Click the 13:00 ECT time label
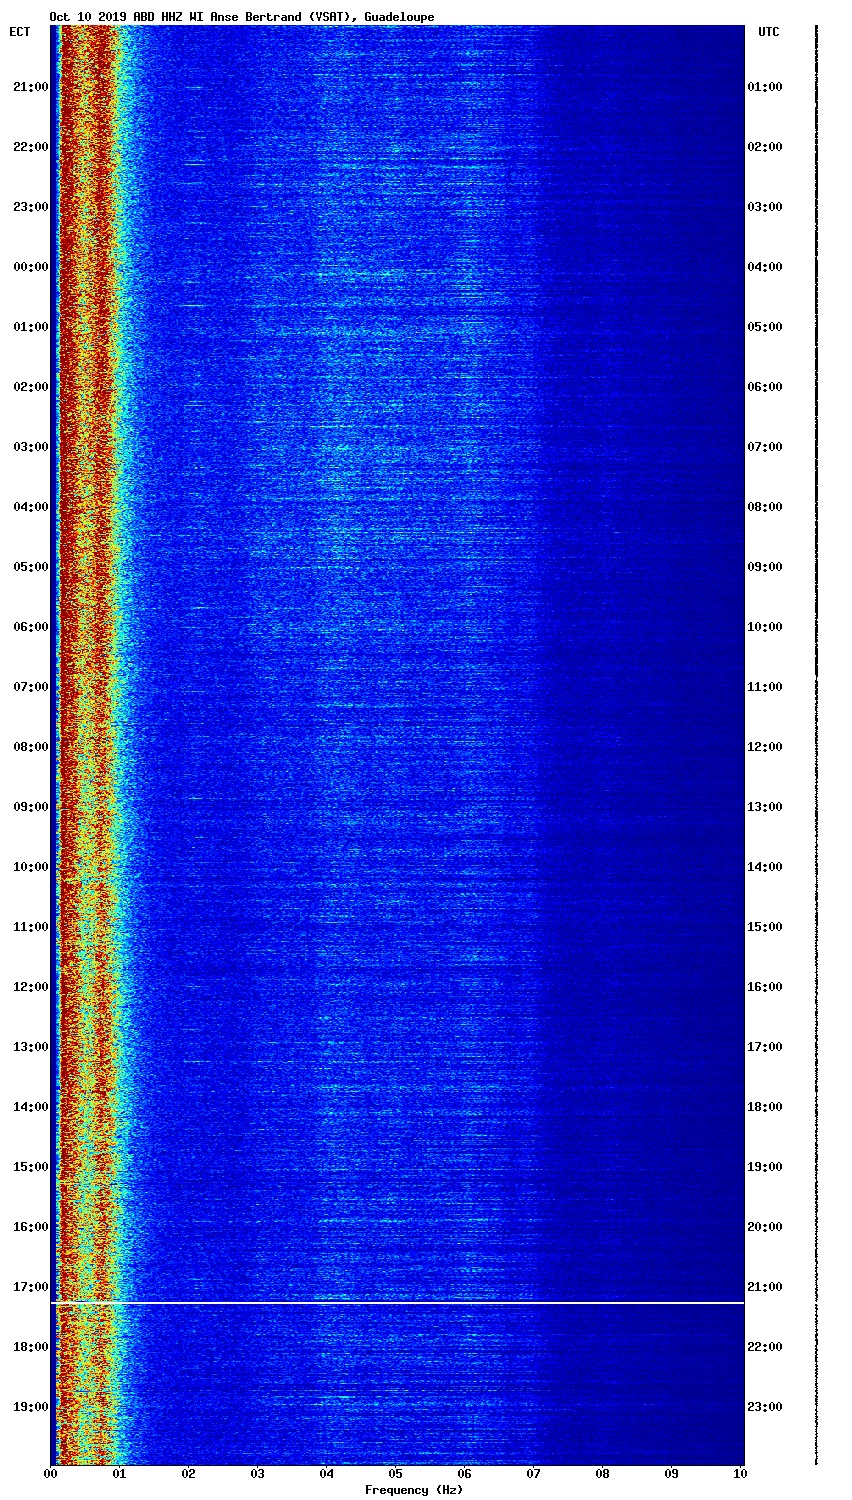The height and width of the screenshot is (1500, 852). 30,1047
